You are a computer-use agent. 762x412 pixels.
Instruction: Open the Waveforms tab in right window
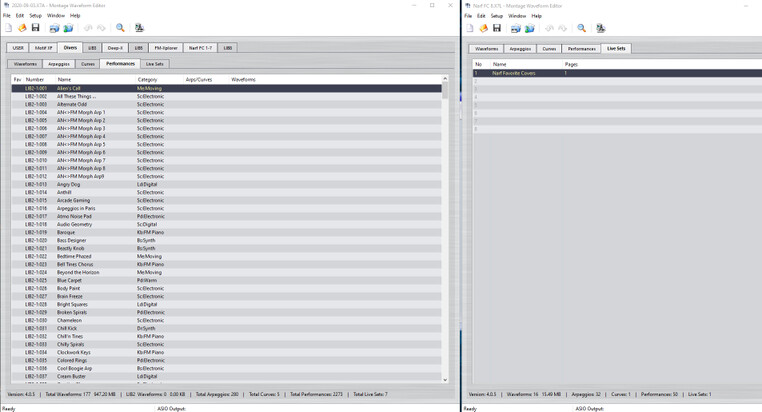(487, 48)
